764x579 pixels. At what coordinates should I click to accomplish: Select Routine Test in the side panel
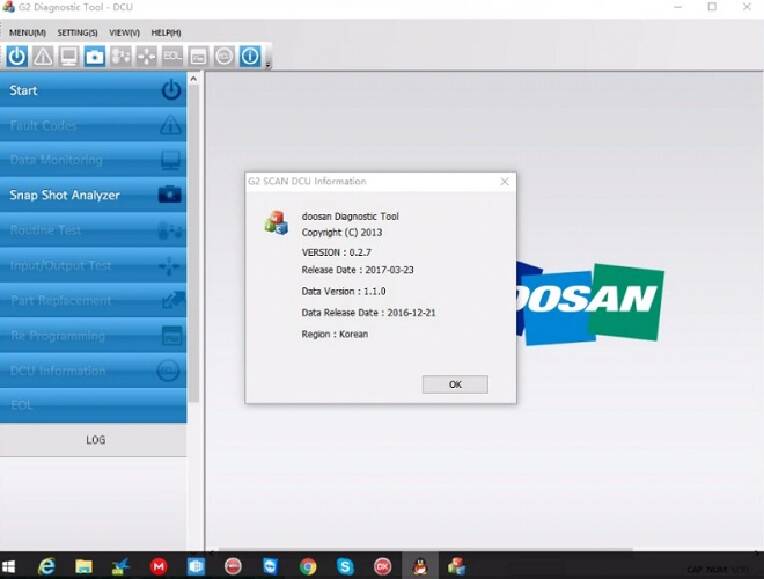93,230
